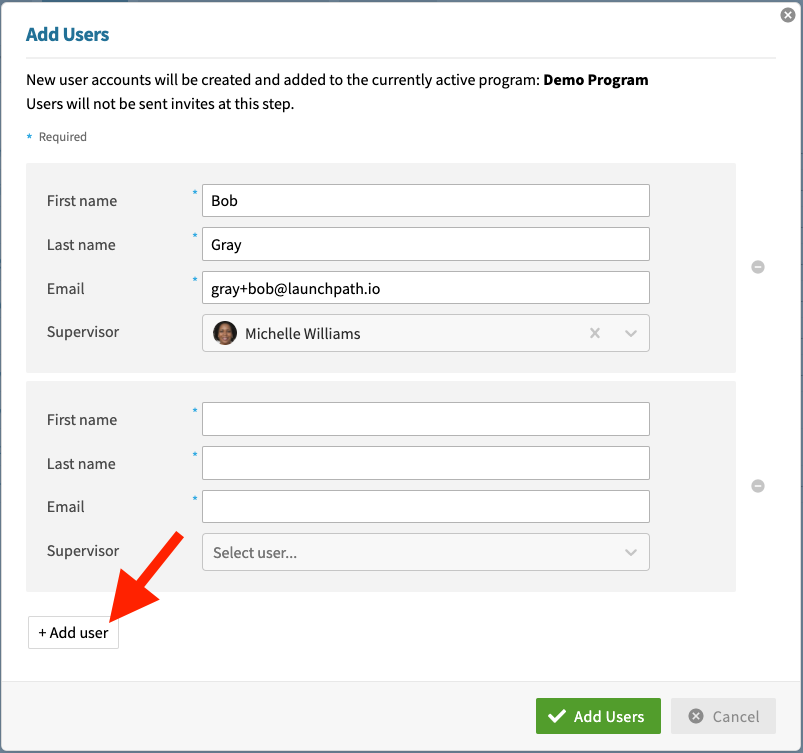
Task: Focus the First name field containing Bob
Action: 425,200
